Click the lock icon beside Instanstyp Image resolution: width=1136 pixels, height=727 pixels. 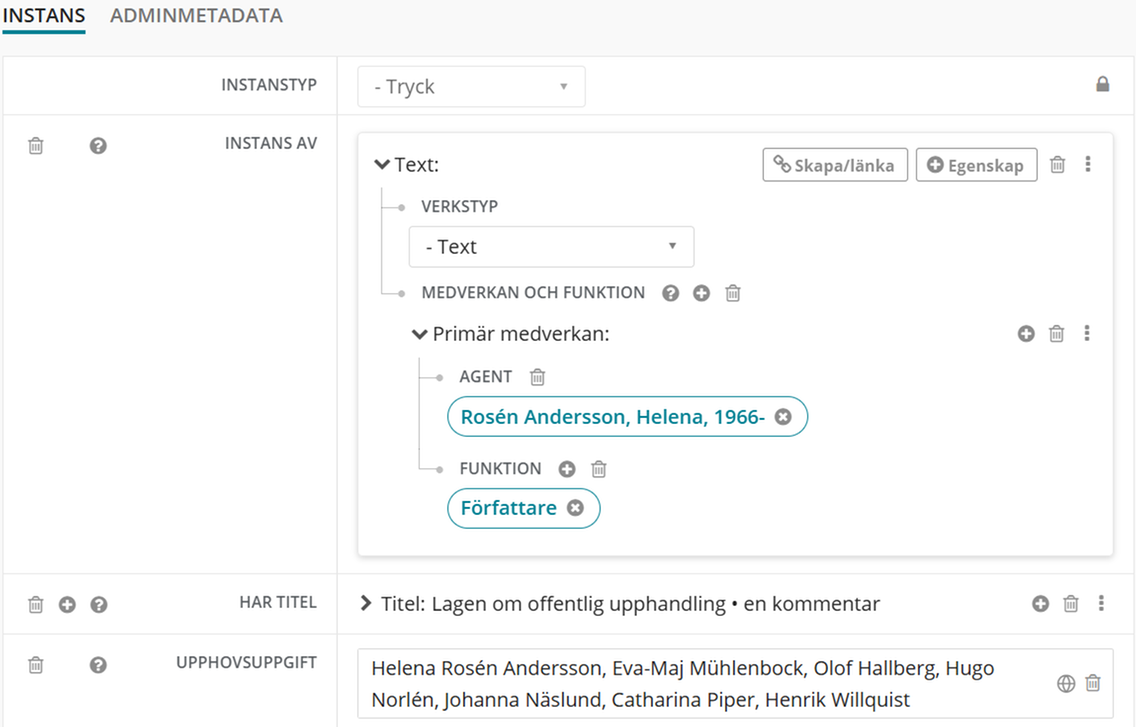coord(1103,85)
